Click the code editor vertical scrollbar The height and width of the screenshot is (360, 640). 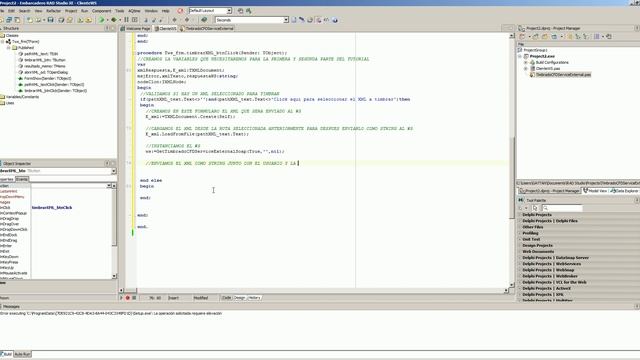(512, 160)
